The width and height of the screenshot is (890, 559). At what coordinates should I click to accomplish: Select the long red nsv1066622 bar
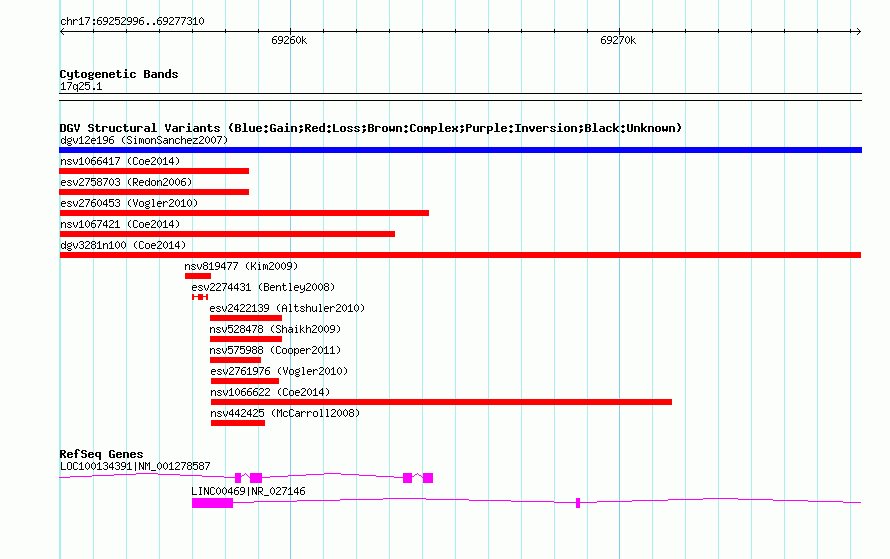[x=441, y=402]
